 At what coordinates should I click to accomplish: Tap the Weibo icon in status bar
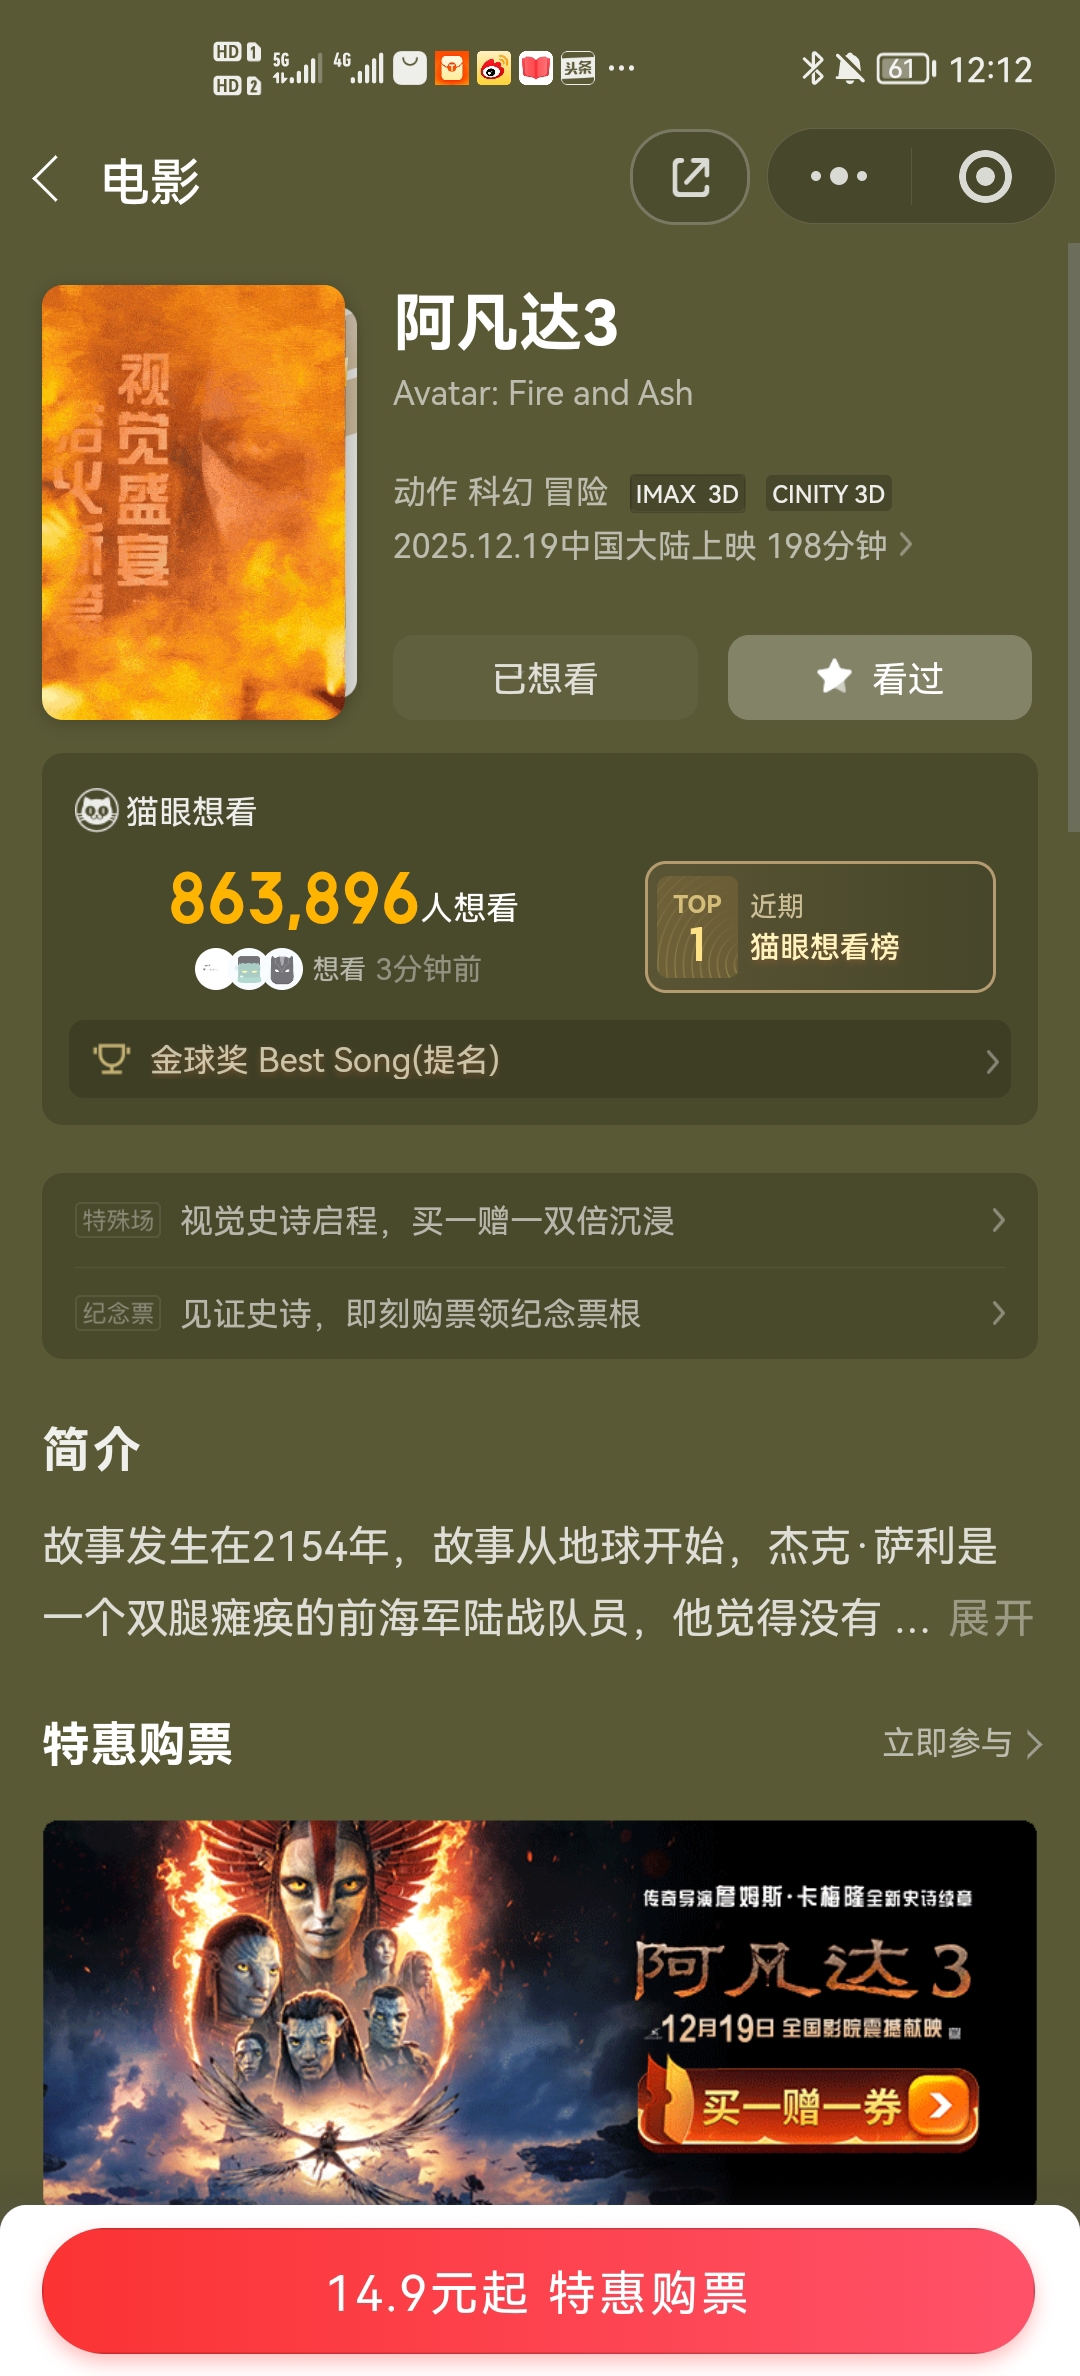493,68
